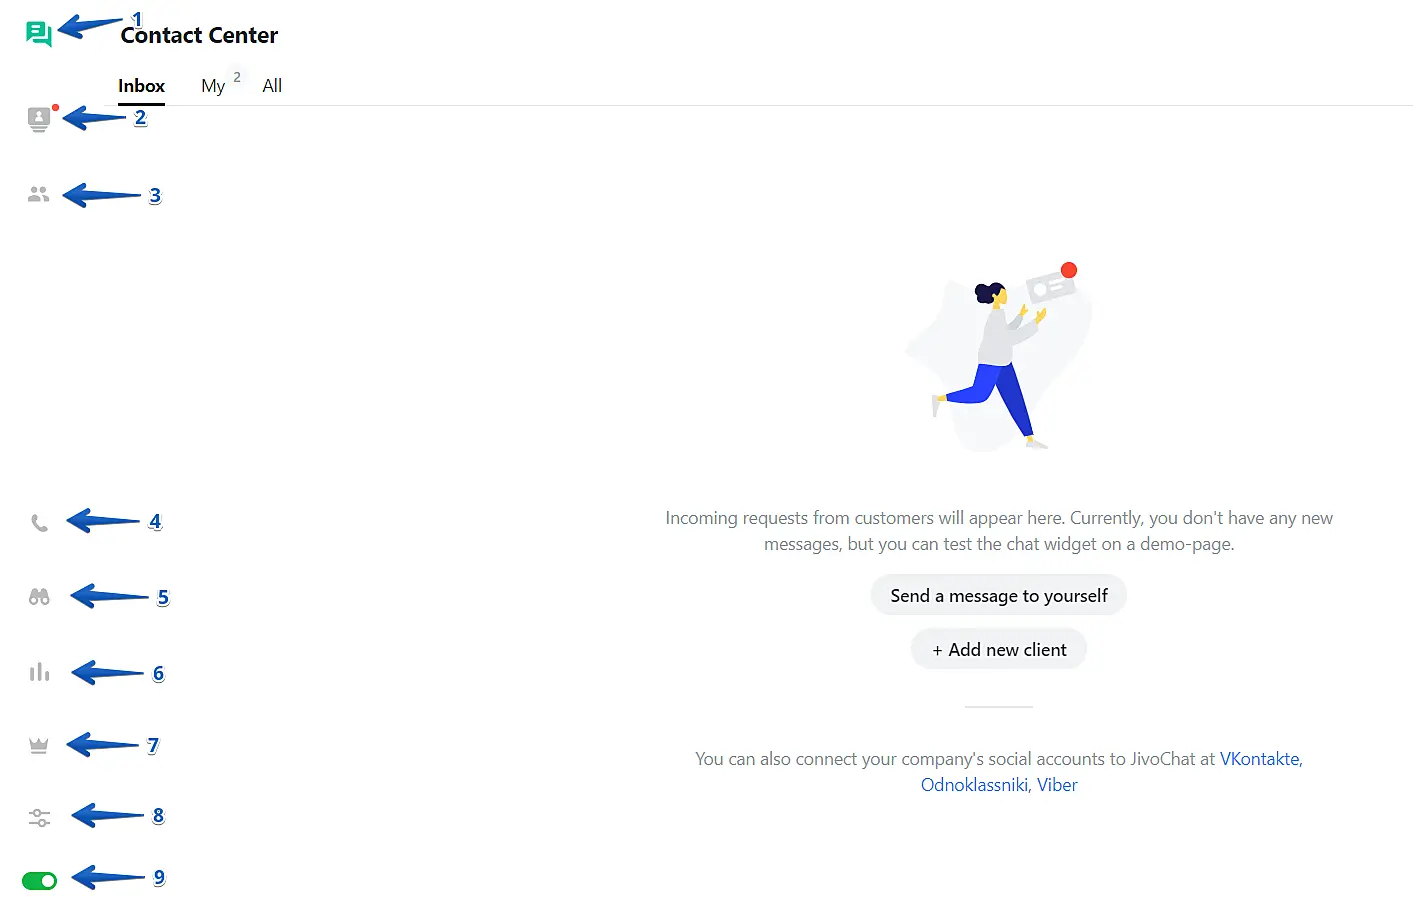Click the unread count badge beside My
The image size is (1413, 920).
[x=237, y=77]
